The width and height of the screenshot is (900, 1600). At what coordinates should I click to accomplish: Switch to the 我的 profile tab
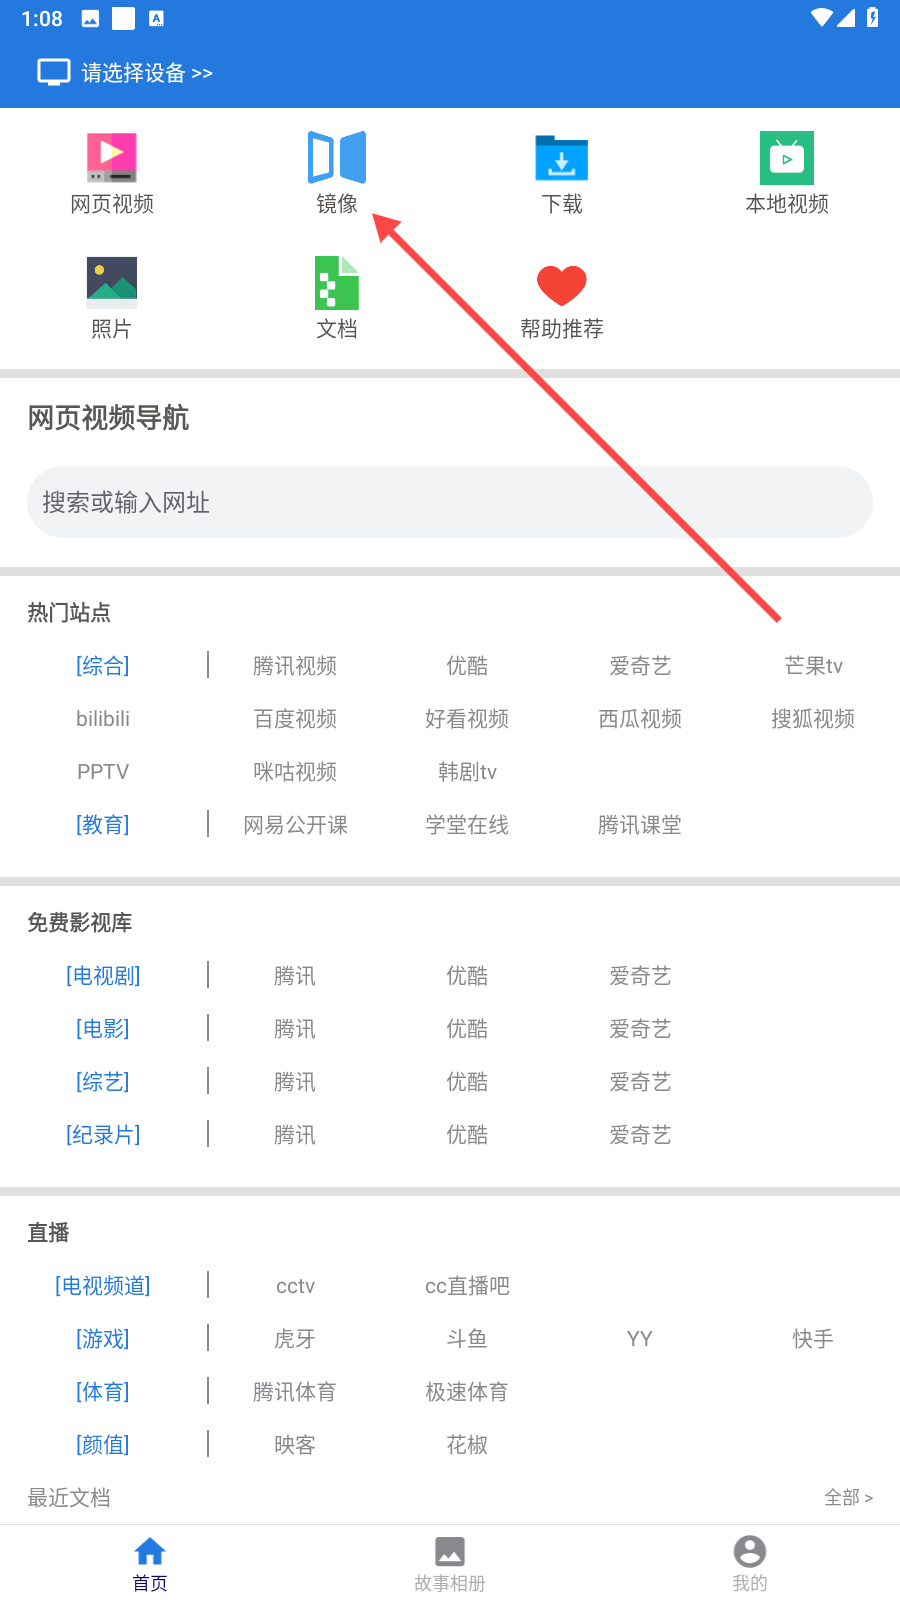[x=750, y=1563]
